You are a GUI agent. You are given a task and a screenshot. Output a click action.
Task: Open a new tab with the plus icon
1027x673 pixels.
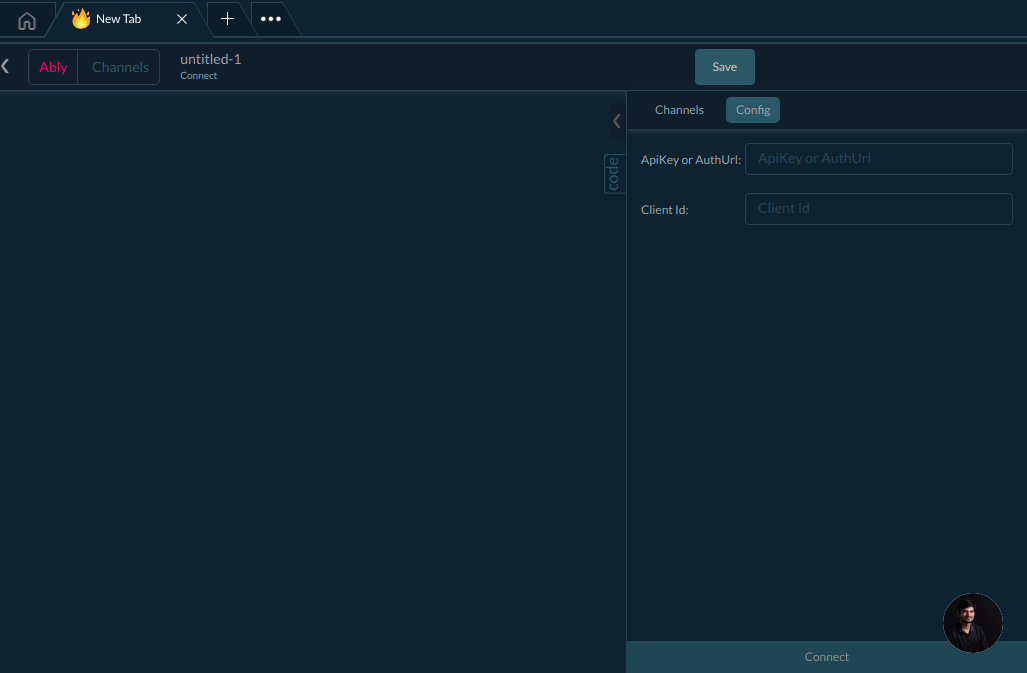coord(227,19)
